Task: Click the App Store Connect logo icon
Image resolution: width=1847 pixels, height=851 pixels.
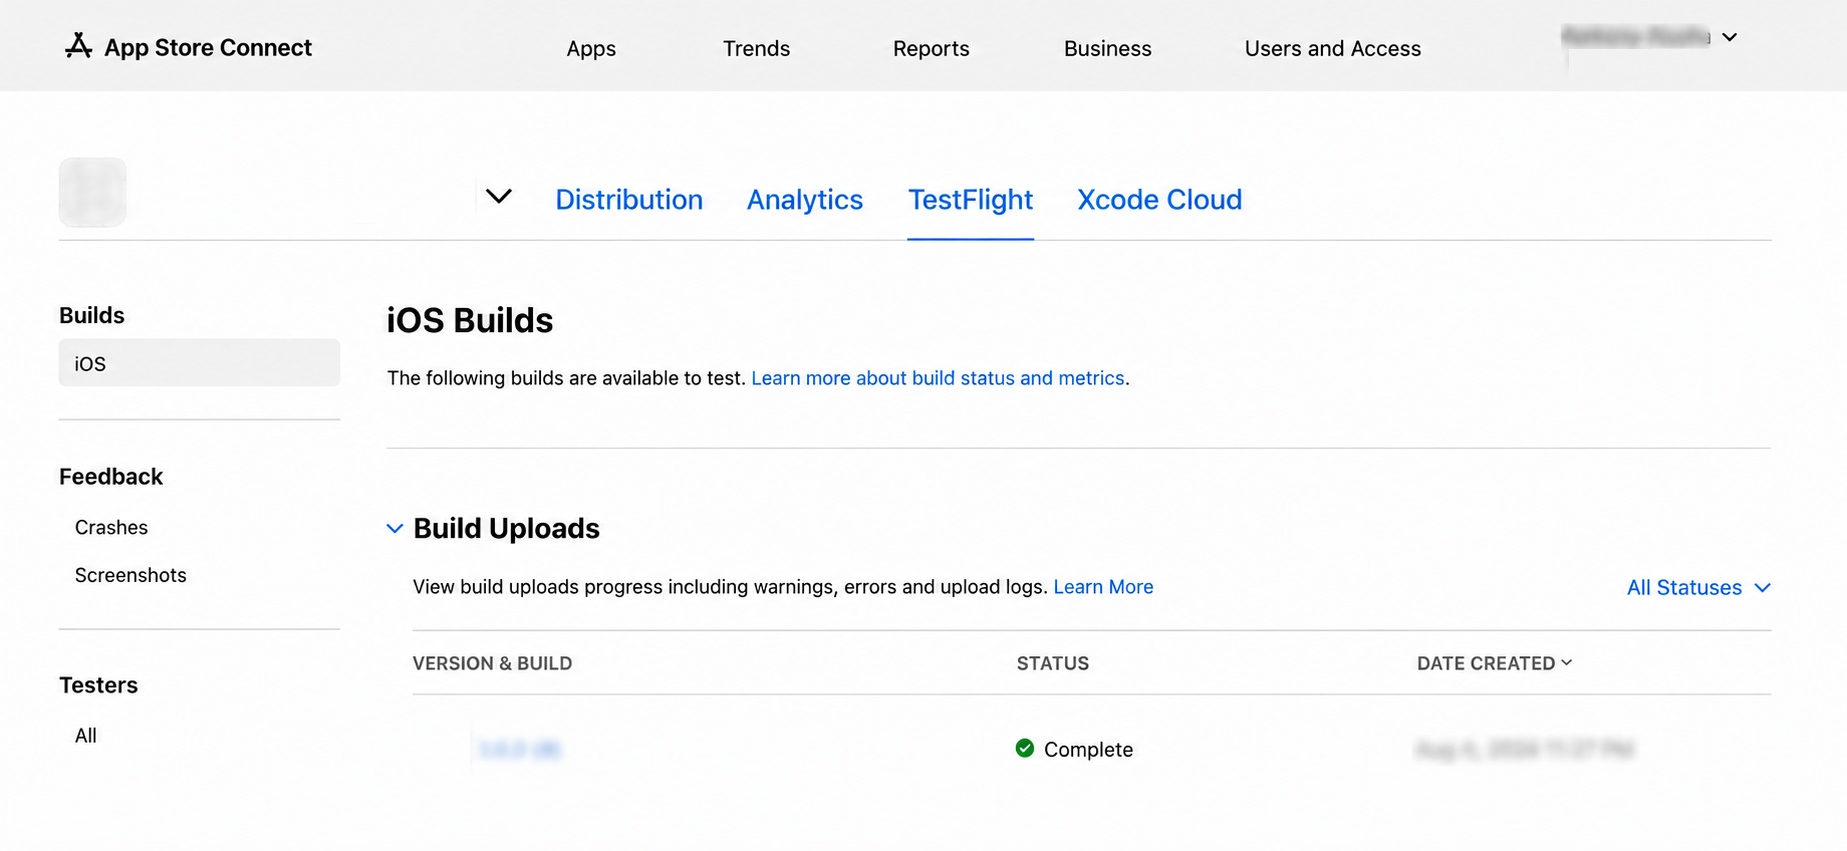Action: (78, 46)
